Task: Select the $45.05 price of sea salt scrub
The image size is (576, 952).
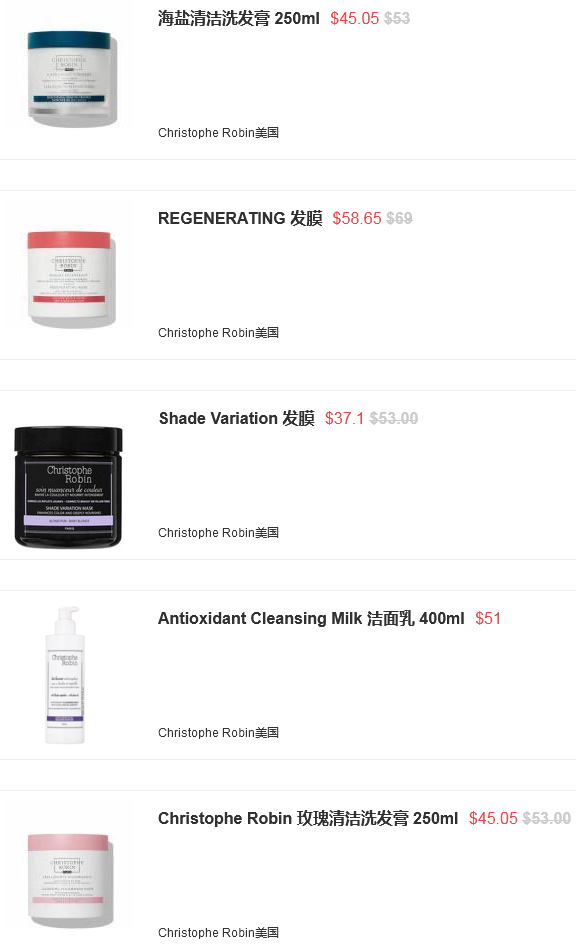Action: 354,18
